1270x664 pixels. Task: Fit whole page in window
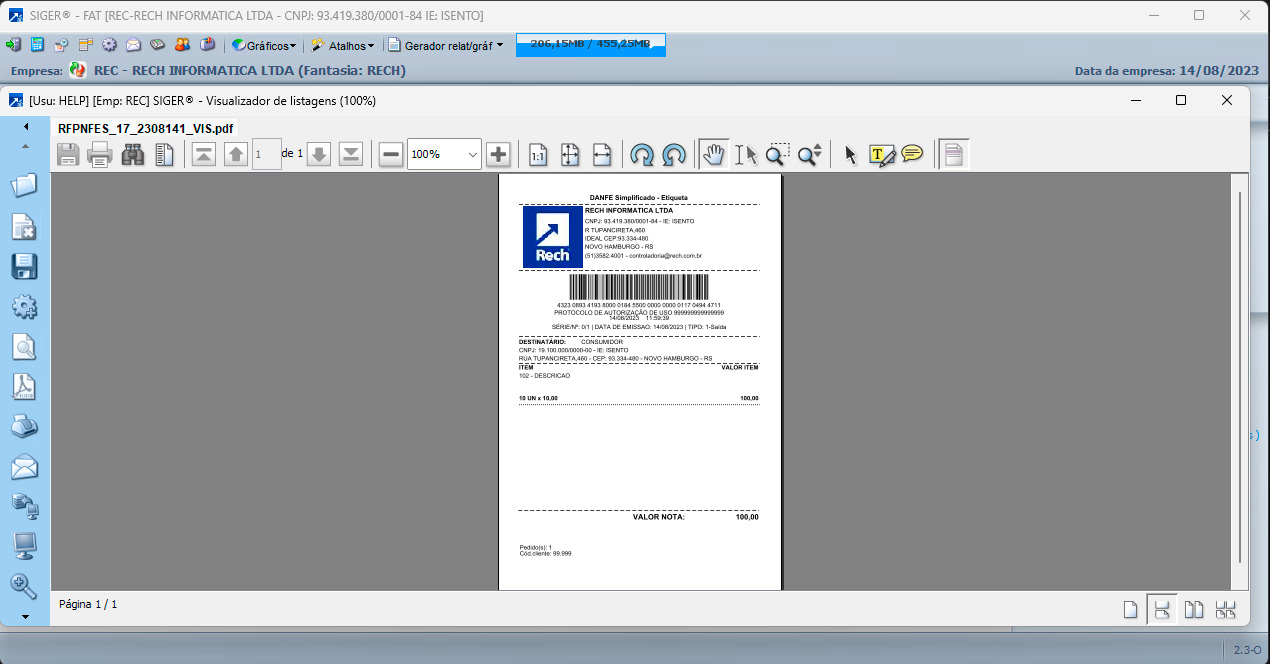tap(570, 154)
